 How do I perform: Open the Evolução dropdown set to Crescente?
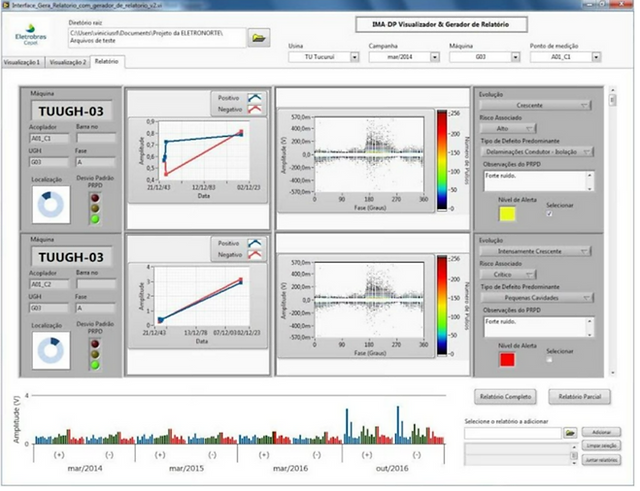coord(535,105)
